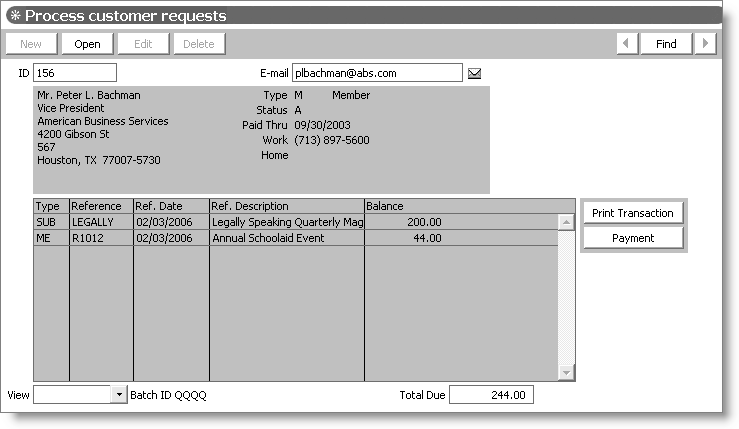Viewport: 739px width, 429px height.
Task: Click the ID input field
Action: (x=75, y=73)
